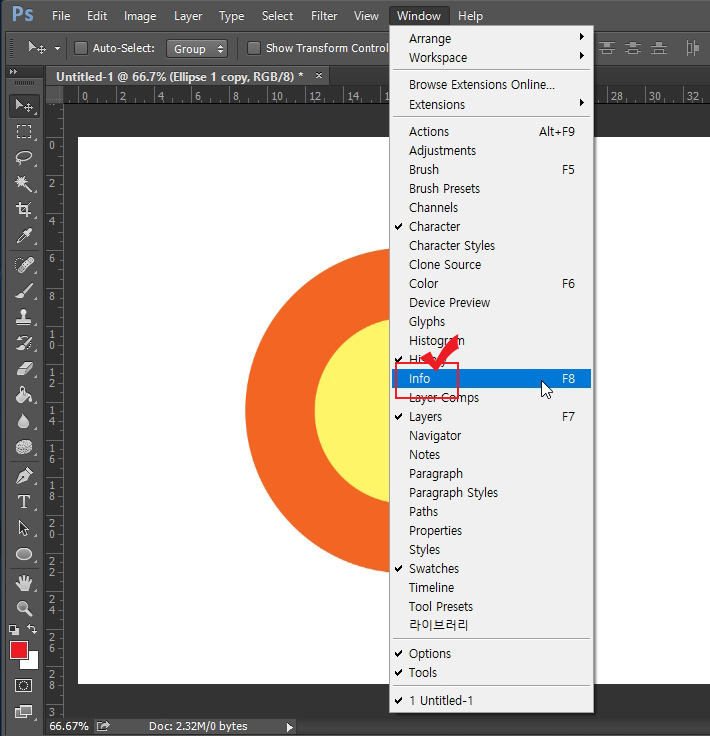Viewport: 710px width, 736px height.
Task: Click the white background color swatch
Action: 32,662
